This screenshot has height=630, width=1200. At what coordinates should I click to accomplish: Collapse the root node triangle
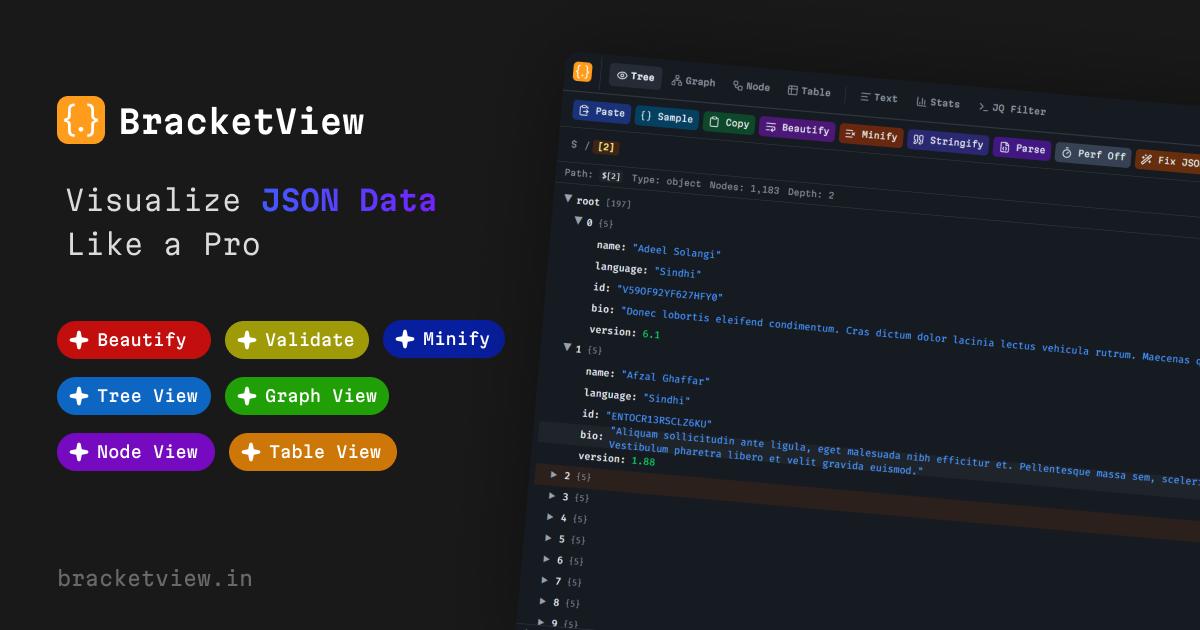569,198
